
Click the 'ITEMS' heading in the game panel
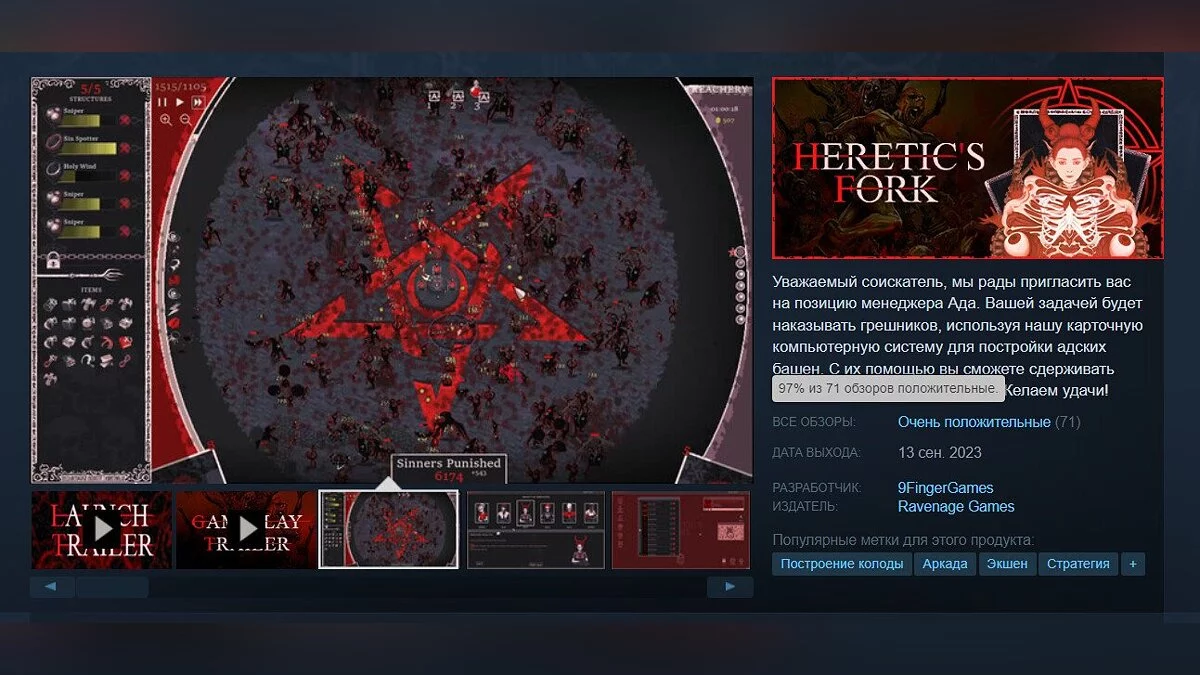[91, 290]
